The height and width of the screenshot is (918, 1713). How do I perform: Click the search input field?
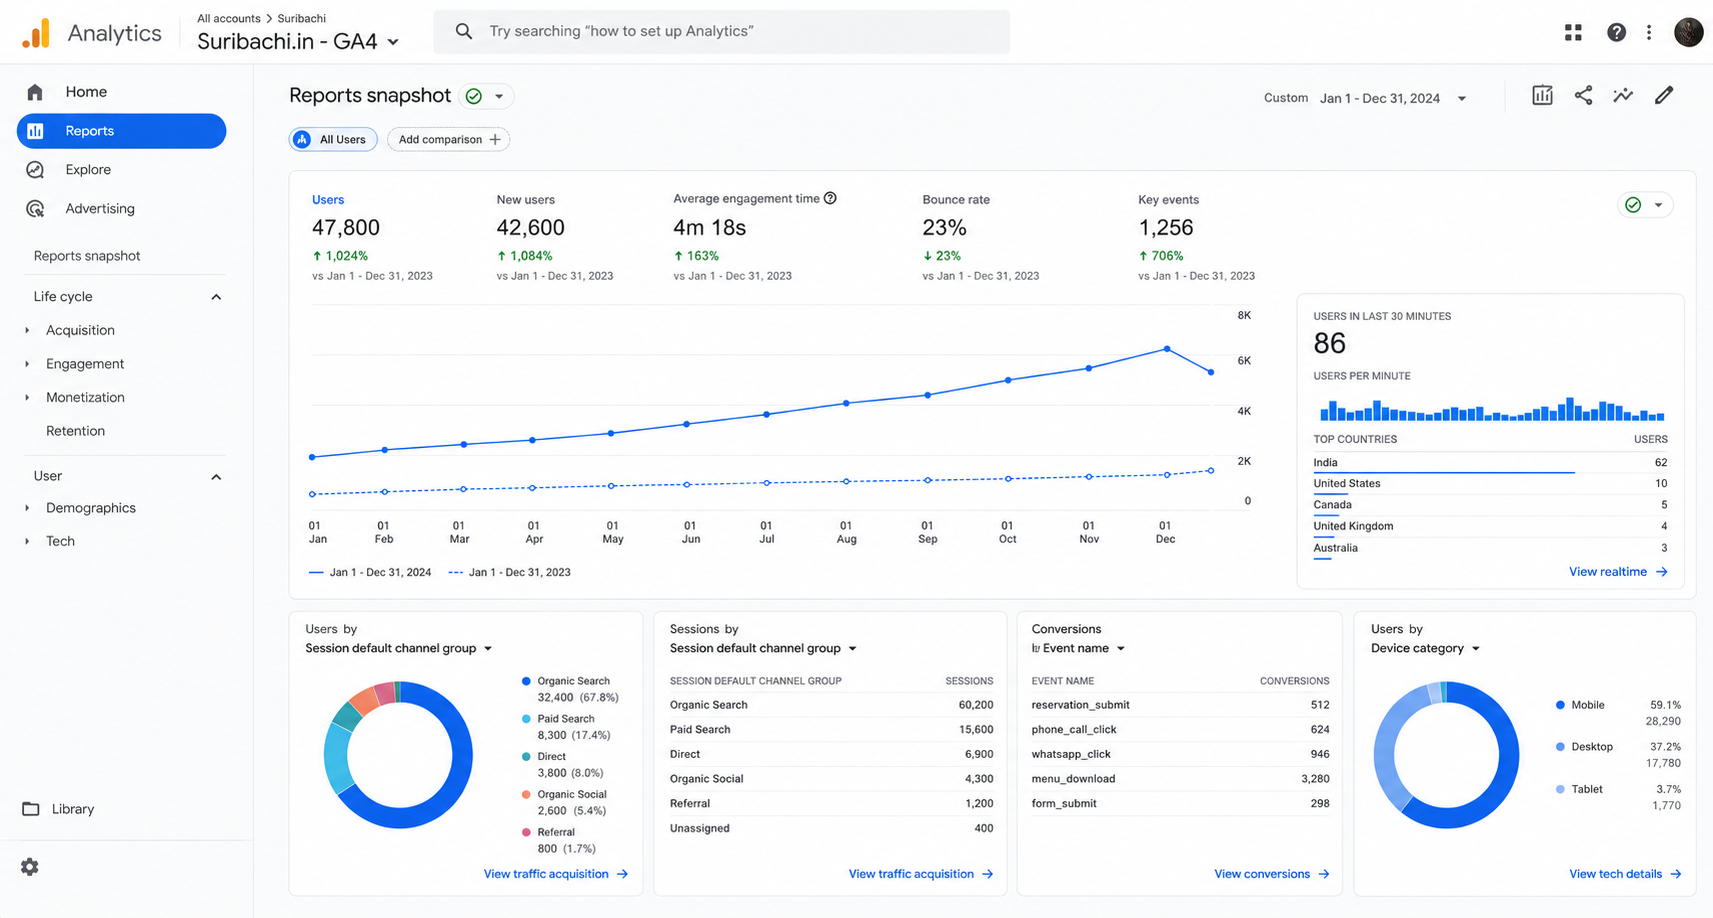tap(721, 32)
